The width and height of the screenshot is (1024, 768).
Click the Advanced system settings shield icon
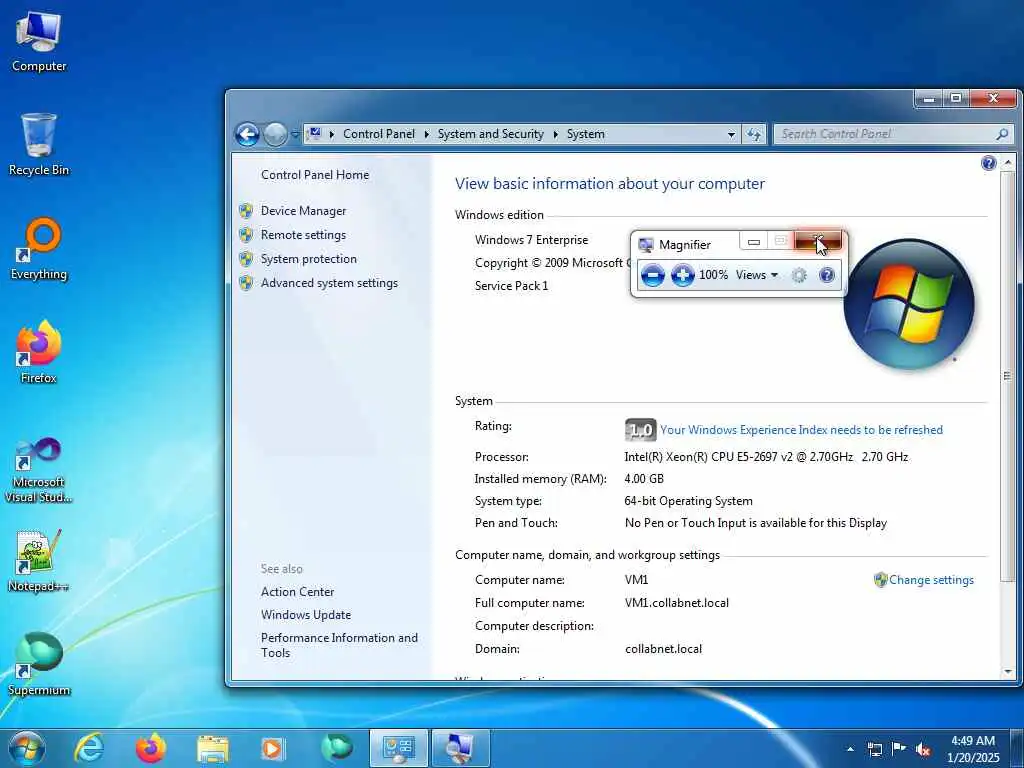click(x=246, y=283)
